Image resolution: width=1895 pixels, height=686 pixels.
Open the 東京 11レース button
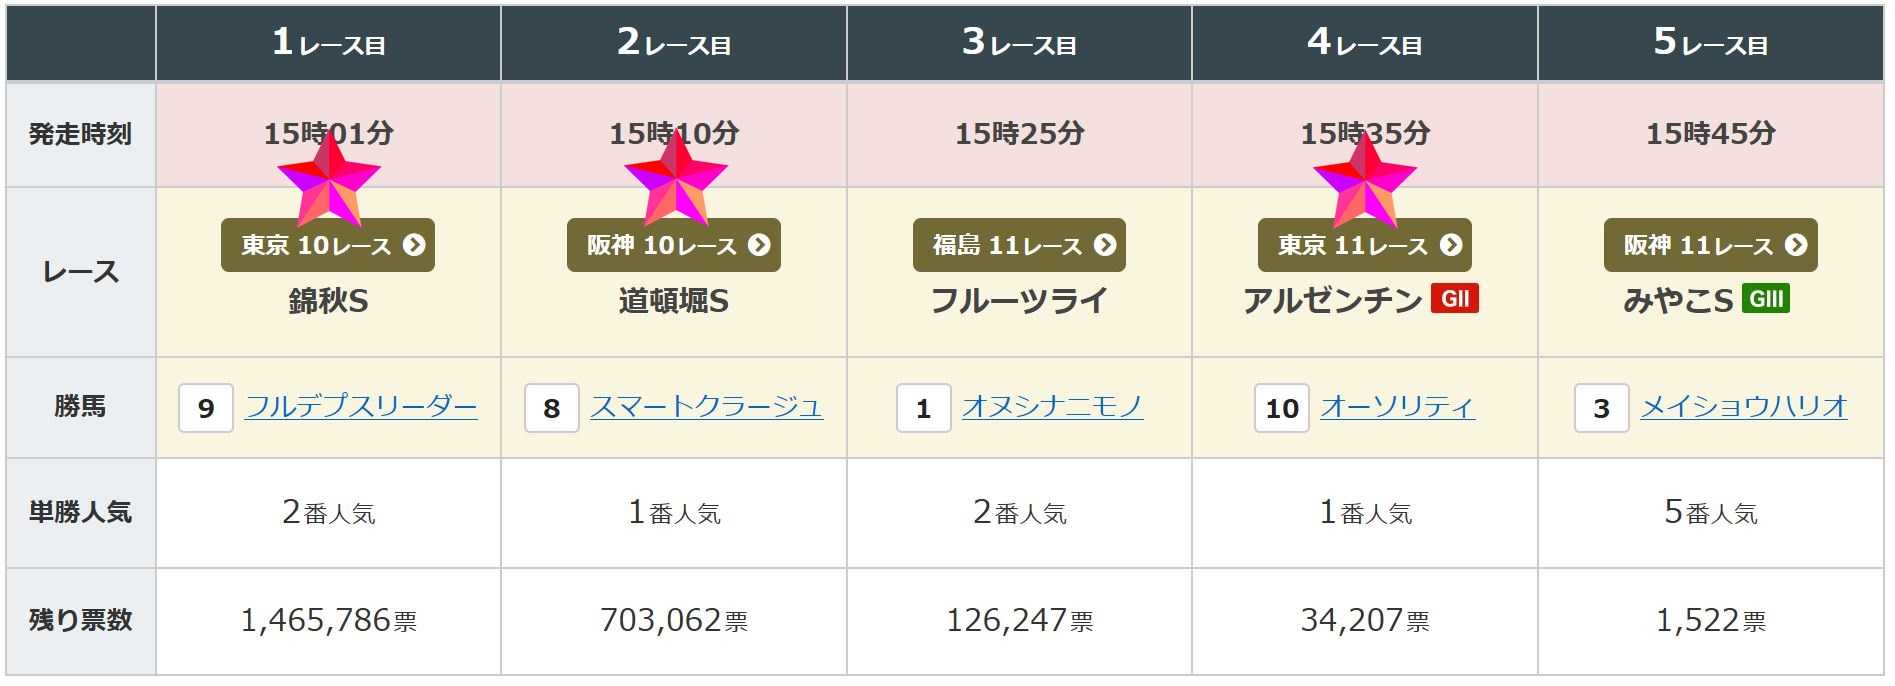pyautogui.click(x=1365, y=245)
